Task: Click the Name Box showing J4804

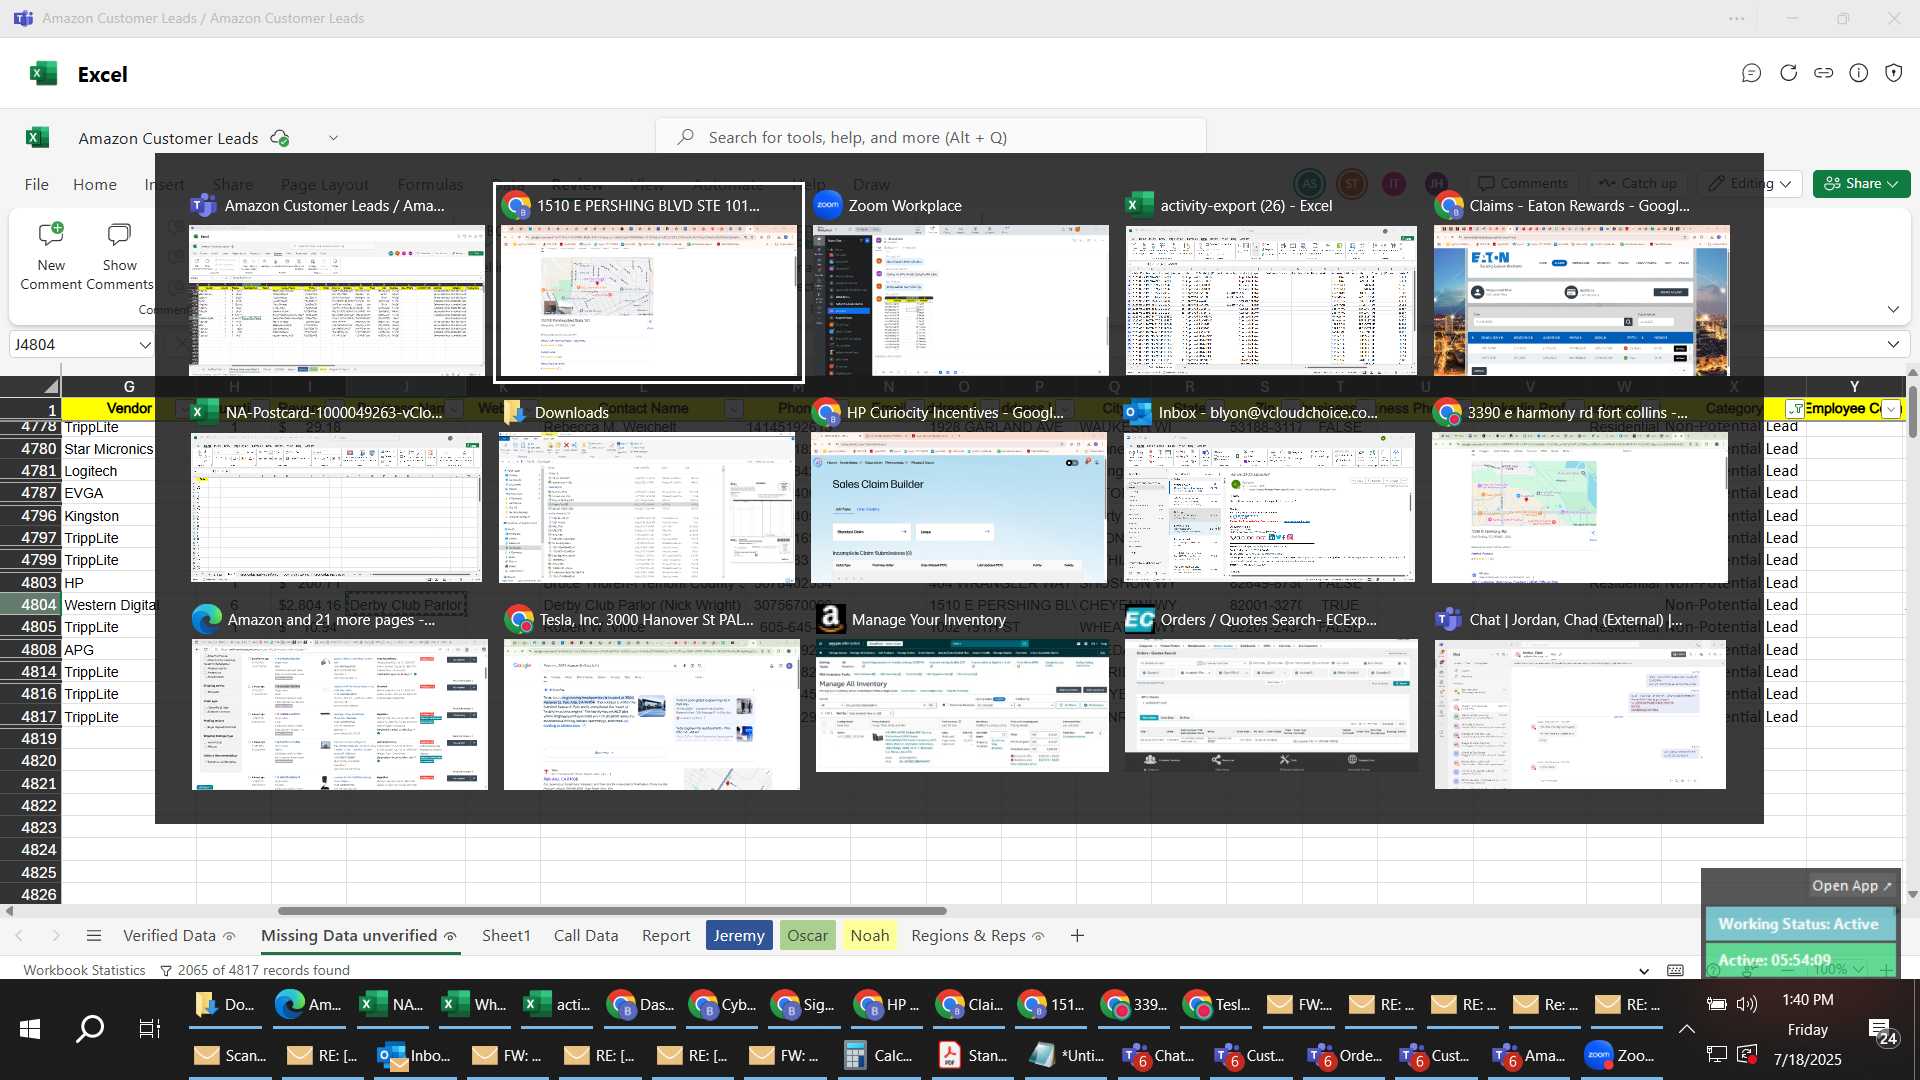Action: point(73,345)
